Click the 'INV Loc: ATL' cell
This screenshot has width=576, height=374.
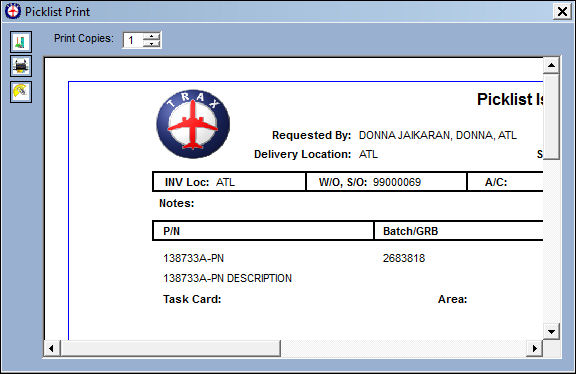click(x=229, y=182)
